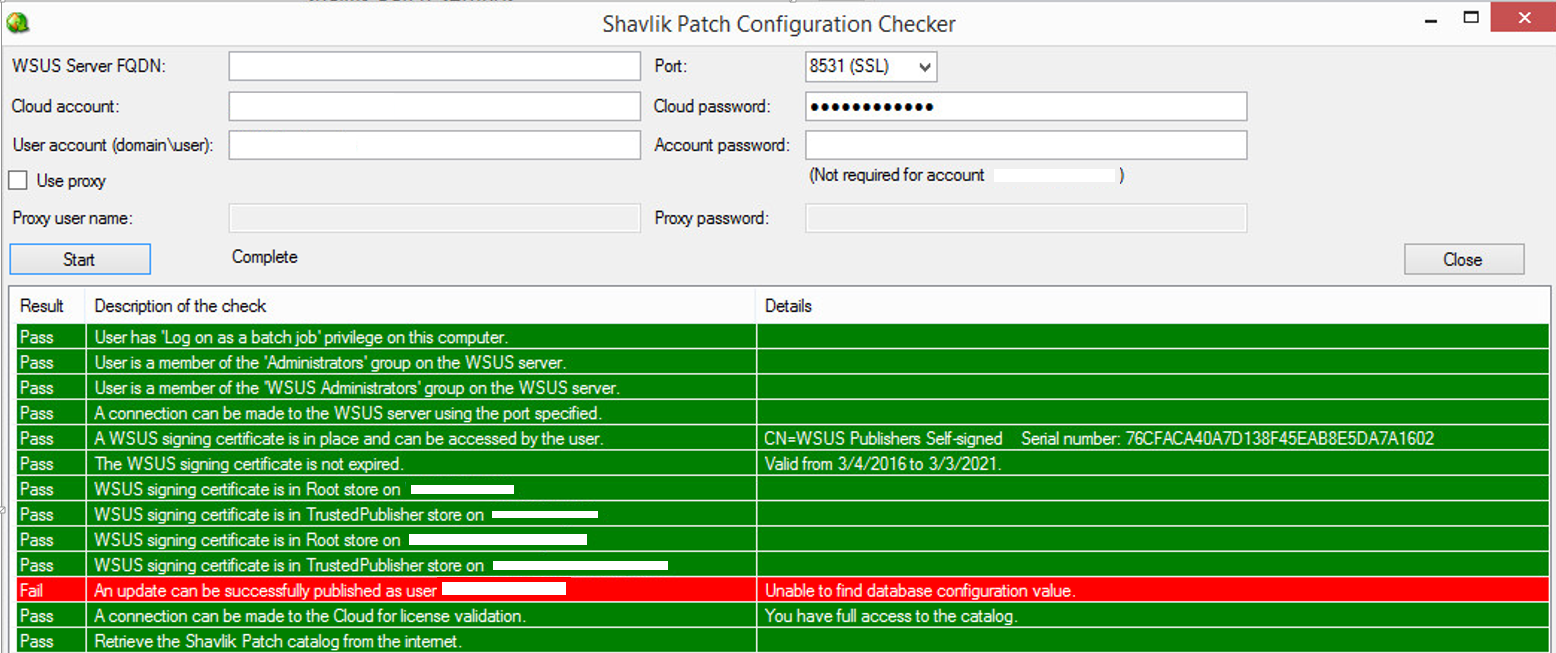Viewport: 1556px width, 653px height.
Task: Click the Start button
Action: coord(79,259)
